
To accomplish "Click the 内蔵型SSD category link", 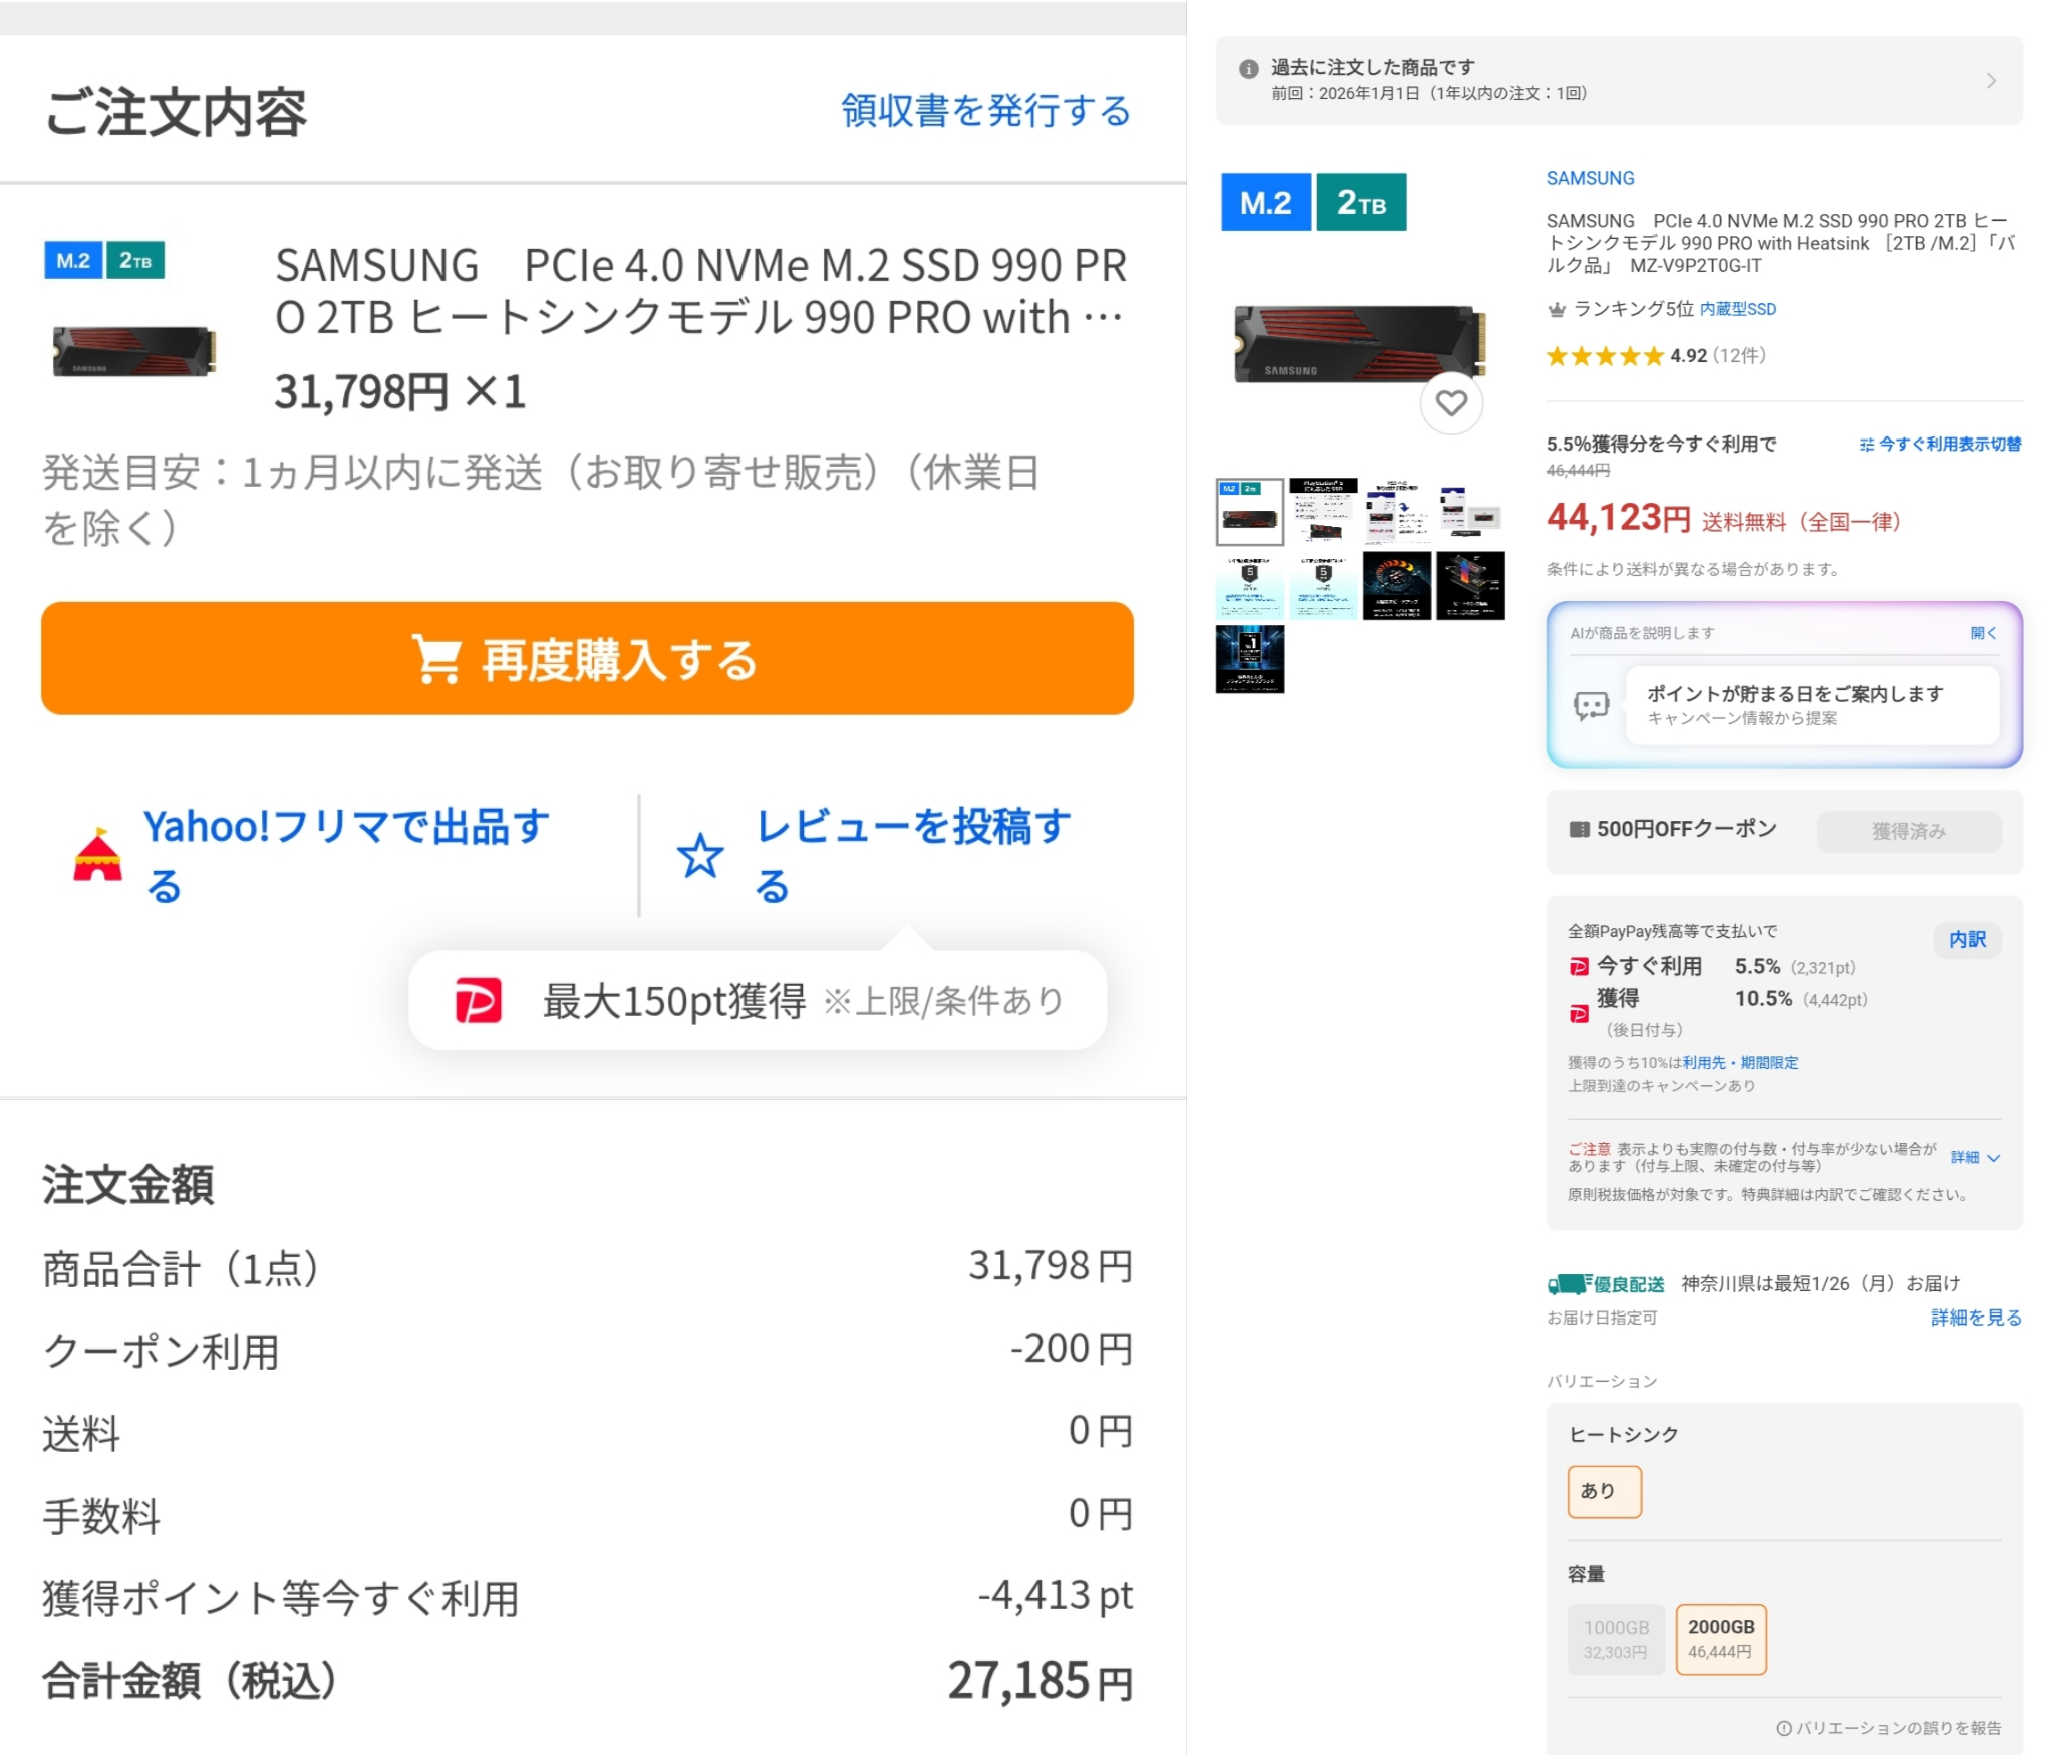I will click(x=1737, y=310).
